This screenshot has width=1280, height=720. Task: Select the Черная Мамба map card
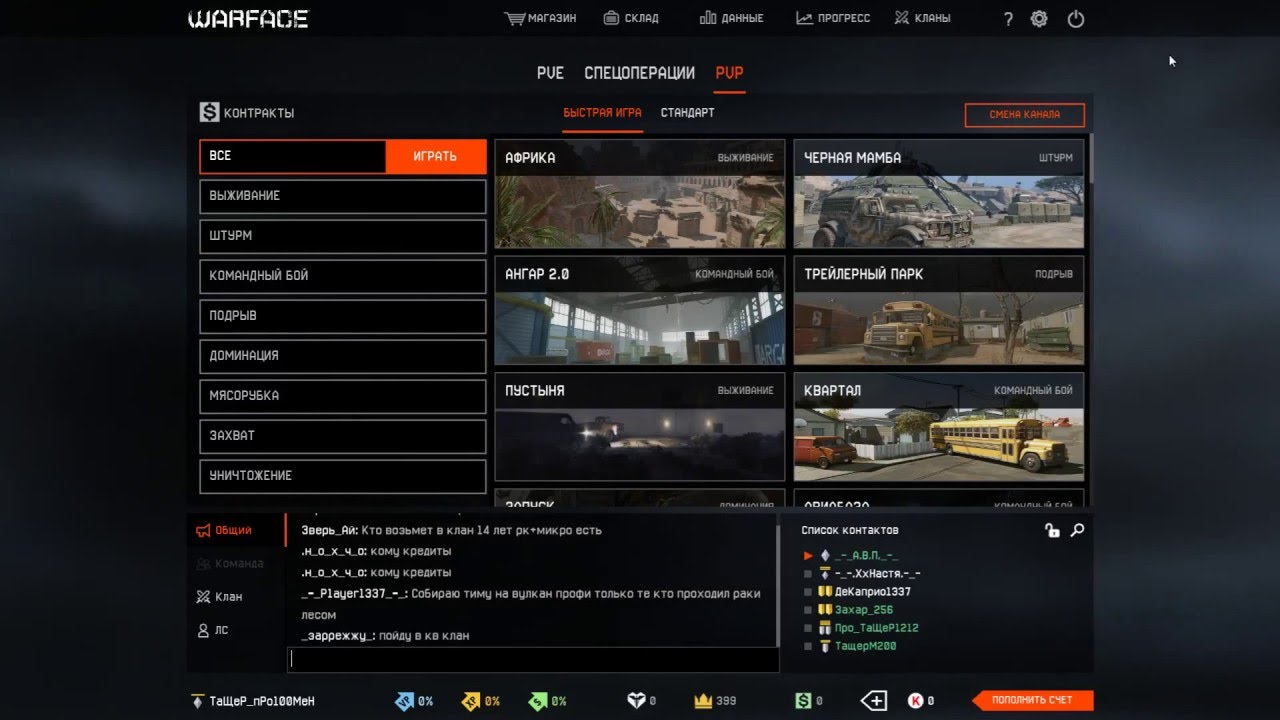tap(939, 194)
